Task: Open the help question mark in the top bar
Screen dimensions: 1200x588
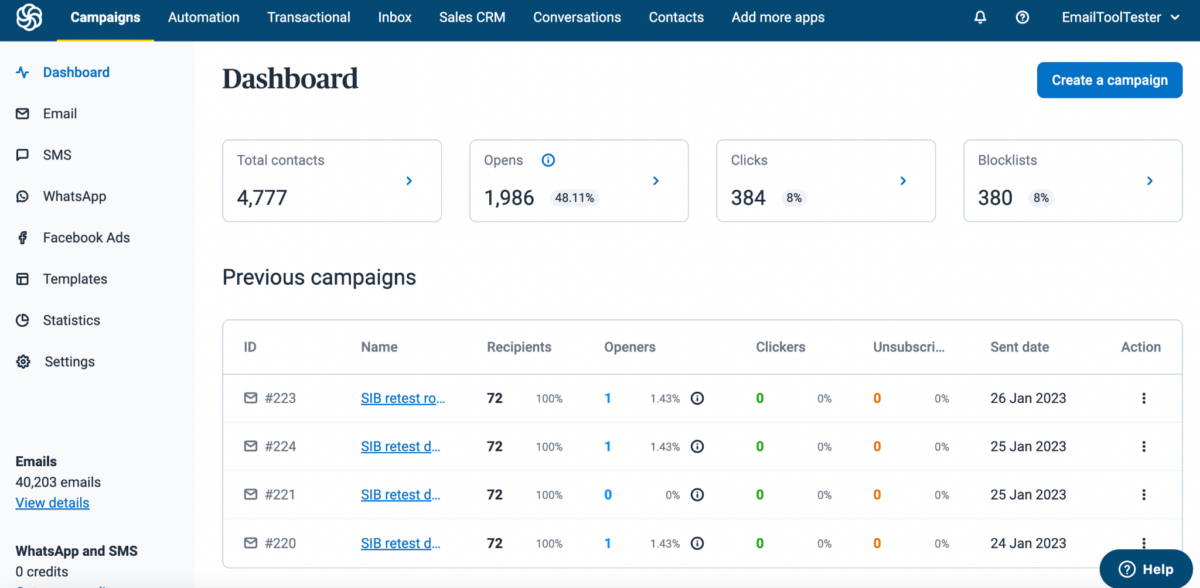Action: point(1022,17)
